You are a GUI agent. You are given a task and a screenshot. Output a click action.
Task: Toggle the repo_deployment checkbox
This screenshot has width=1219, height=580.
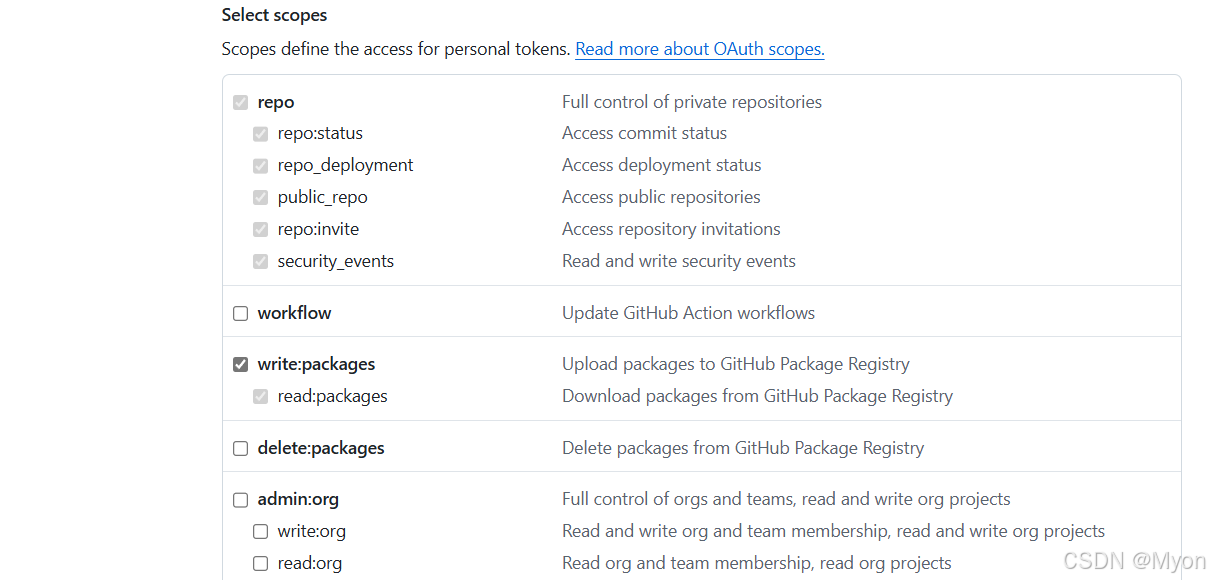pos(260,165)
